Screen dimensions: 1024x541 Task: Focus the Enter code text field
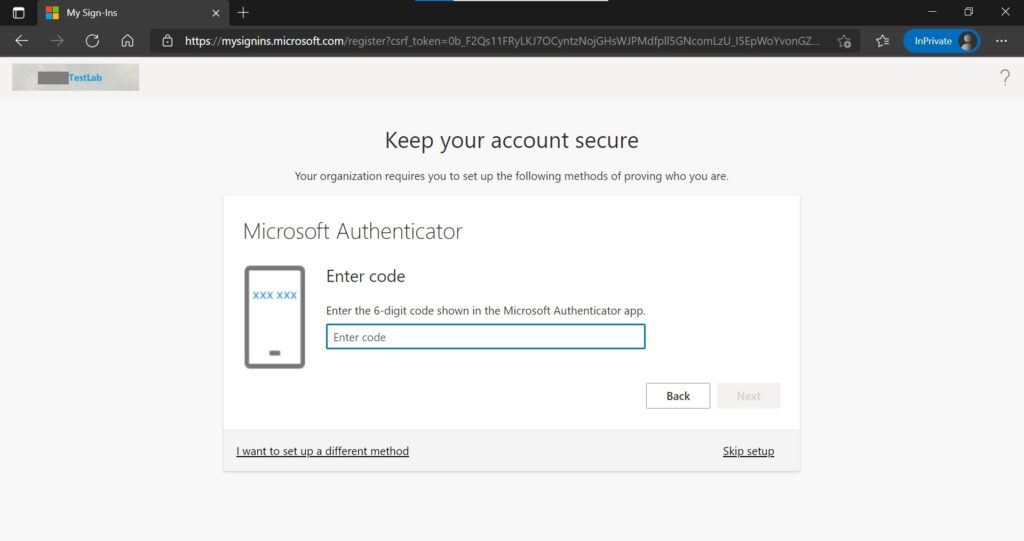[485, 338]
